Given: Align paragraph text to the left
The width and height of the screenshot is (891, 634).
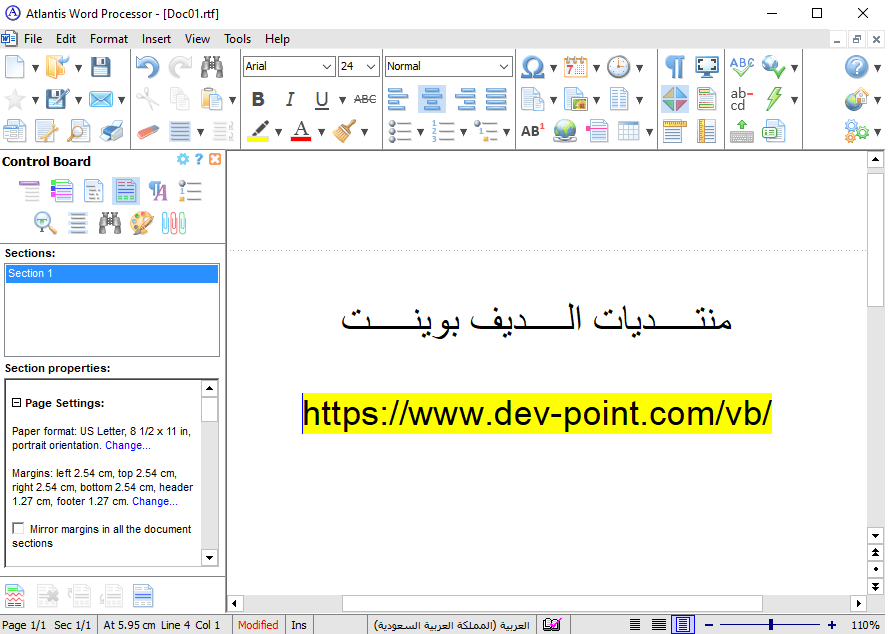Looking at the screenshot, I should (398, 99).
